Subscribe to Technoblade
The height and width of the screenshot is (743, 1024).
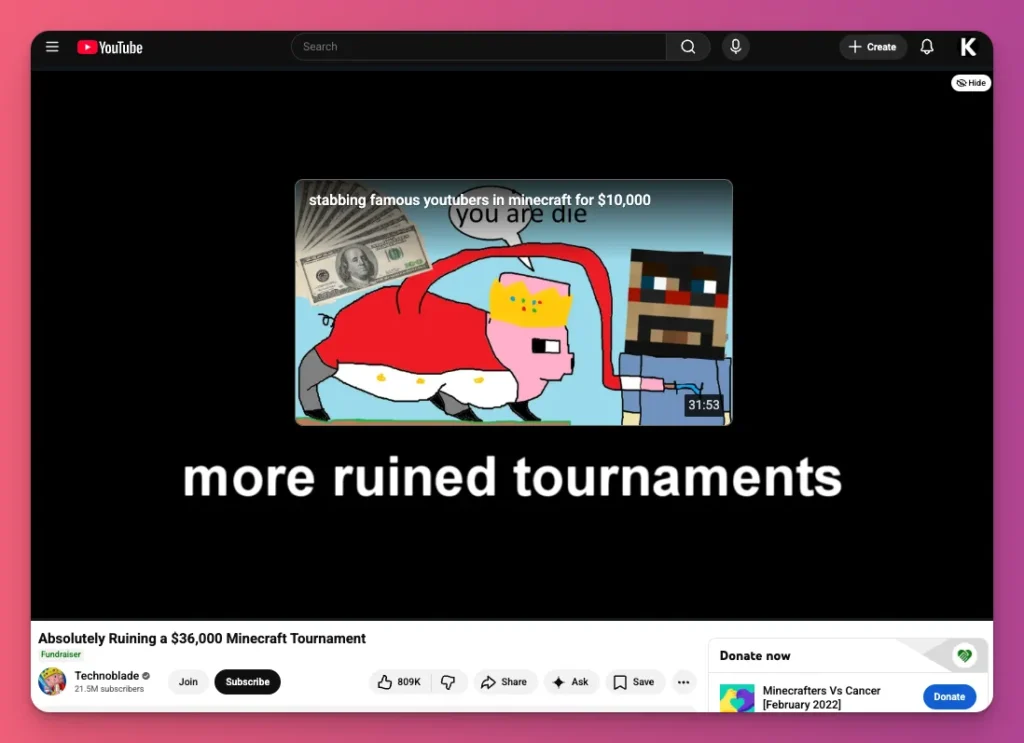tap(247, 681)
